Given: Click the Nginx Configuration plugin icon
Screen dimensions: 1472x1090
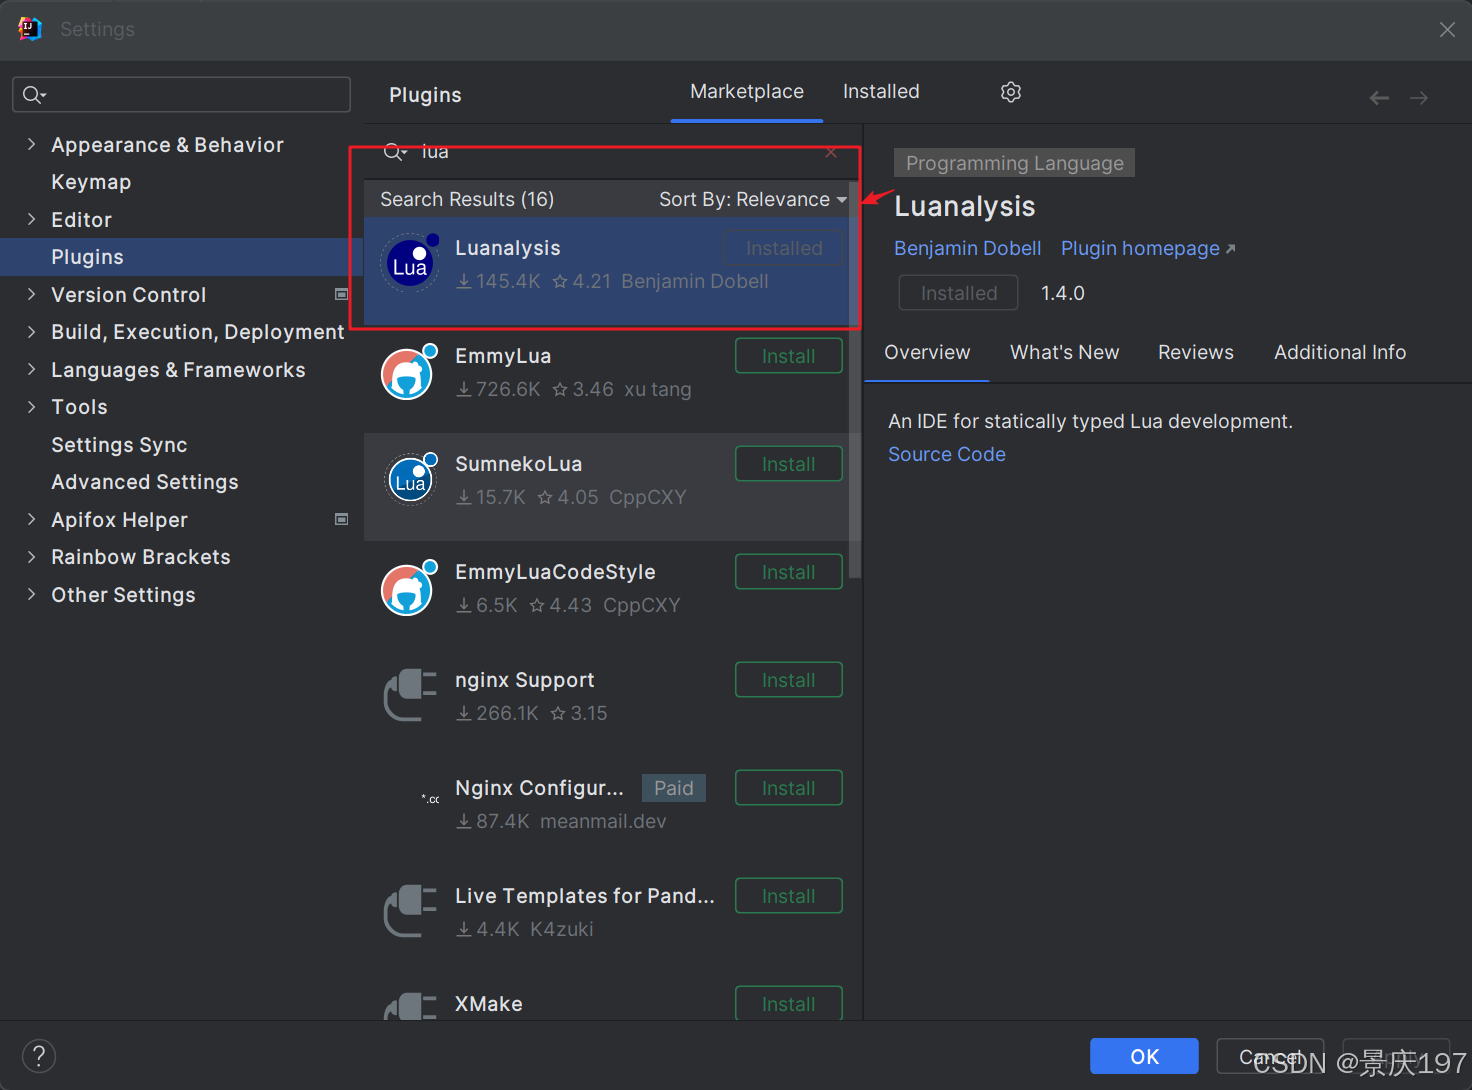Looking at the screenshot, I should point(431,799).
